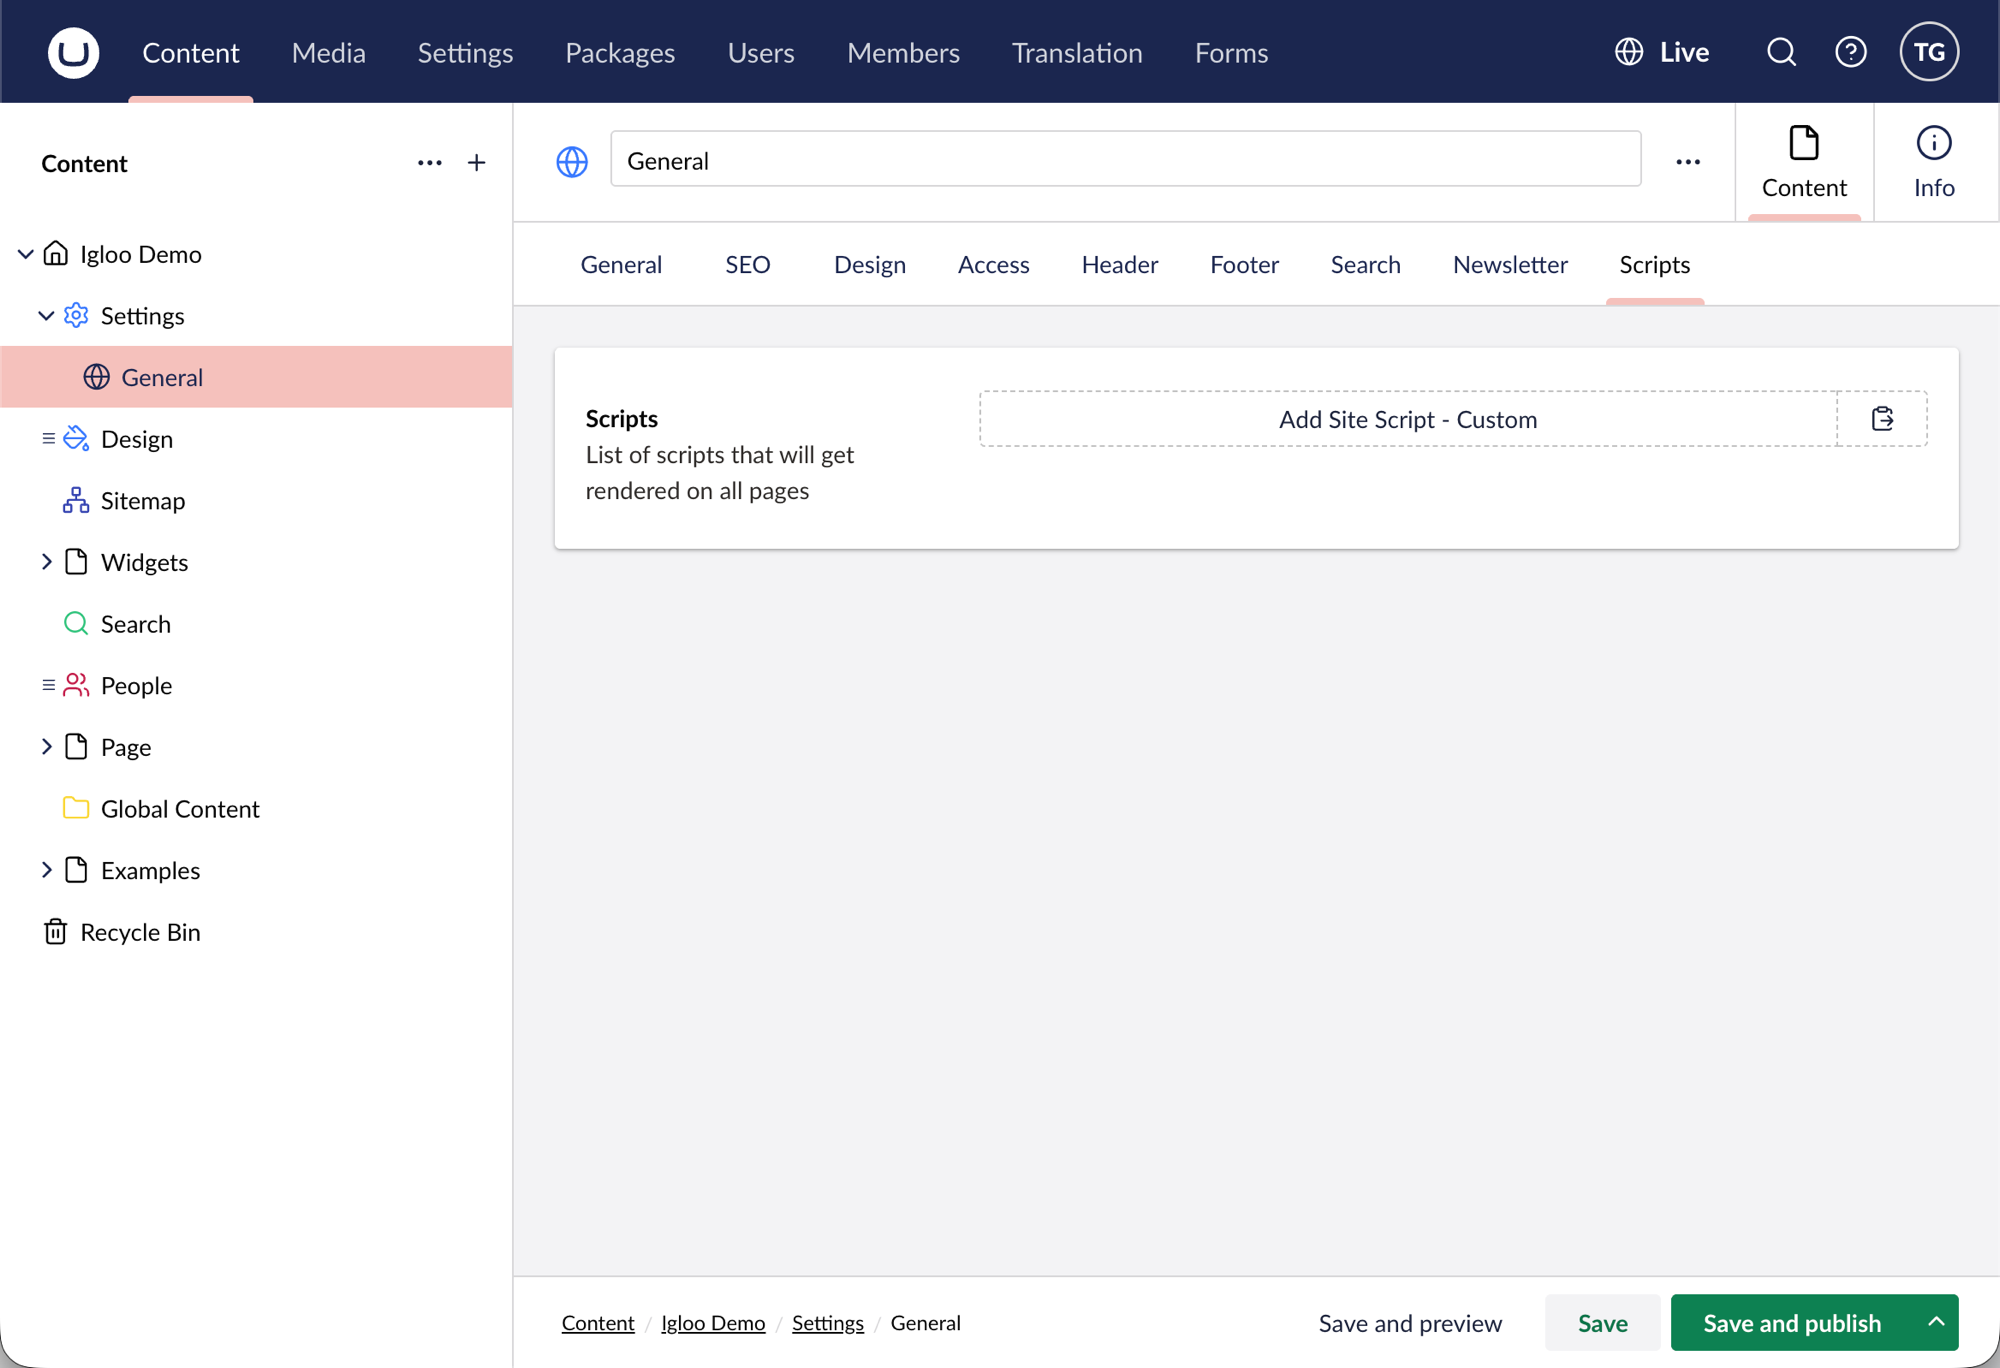Click the Live globe icon
This screenshot has width=2000, height=1368.
point(1629,52)
